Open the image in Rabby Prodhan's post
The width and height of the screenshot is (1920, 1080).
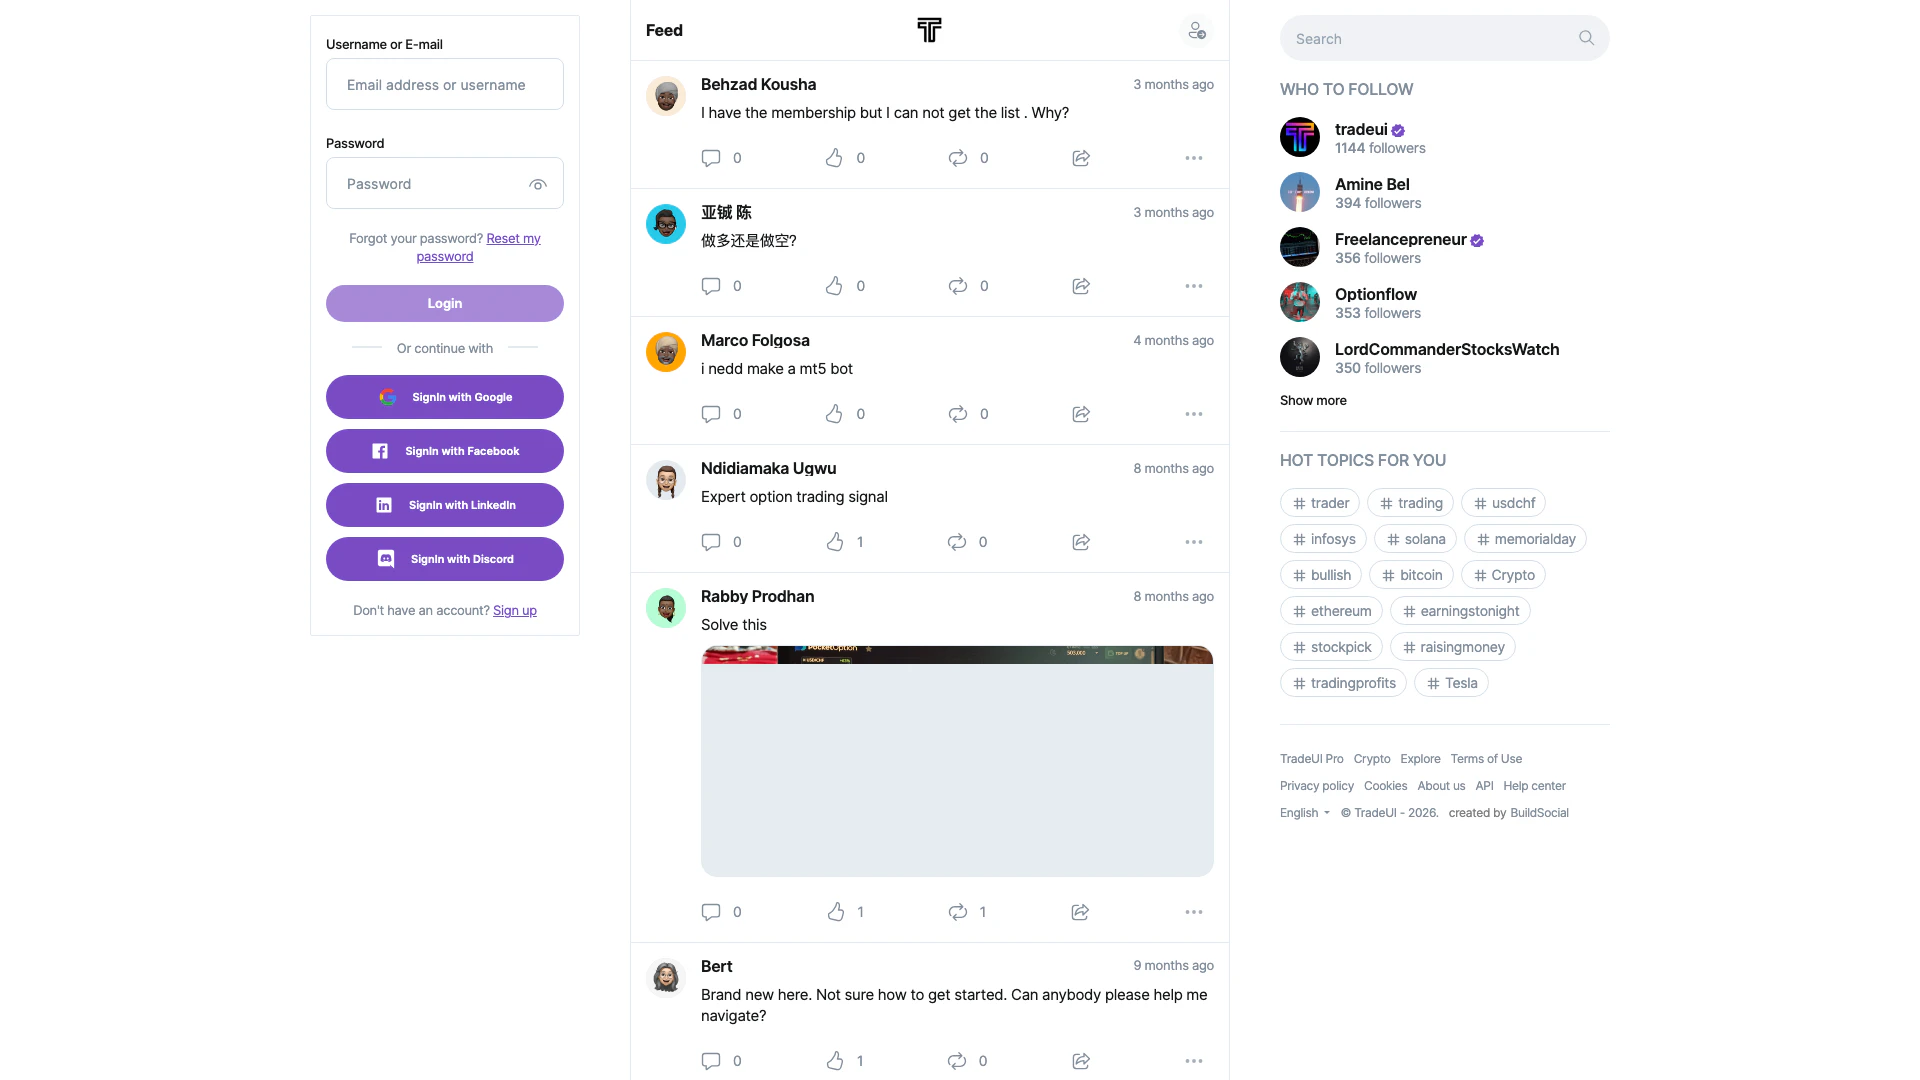pos(957,761)
